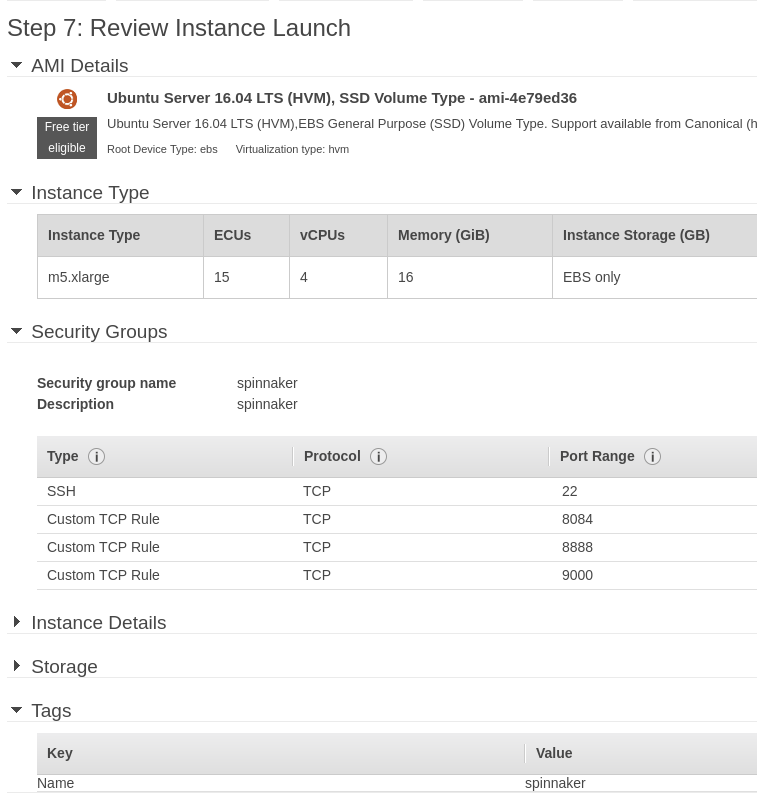
Task: Click port range 8888
Action: tap(577, 547)
